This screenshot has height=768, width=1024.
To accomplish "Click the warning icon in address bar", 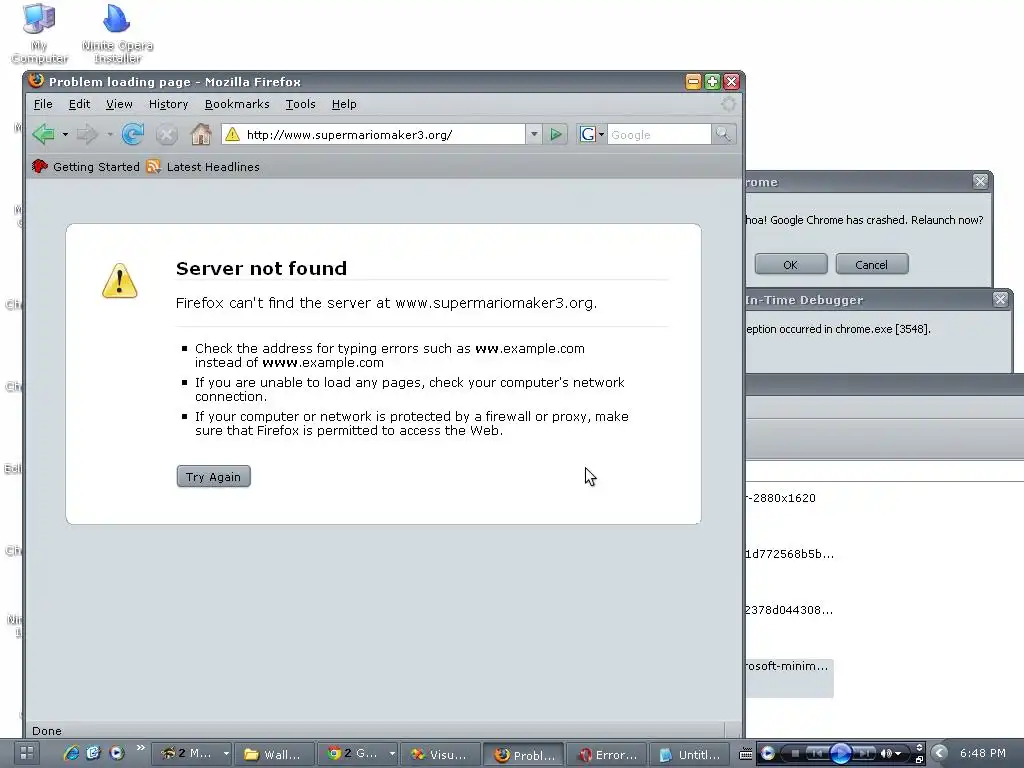I will [x=232, y=135].
